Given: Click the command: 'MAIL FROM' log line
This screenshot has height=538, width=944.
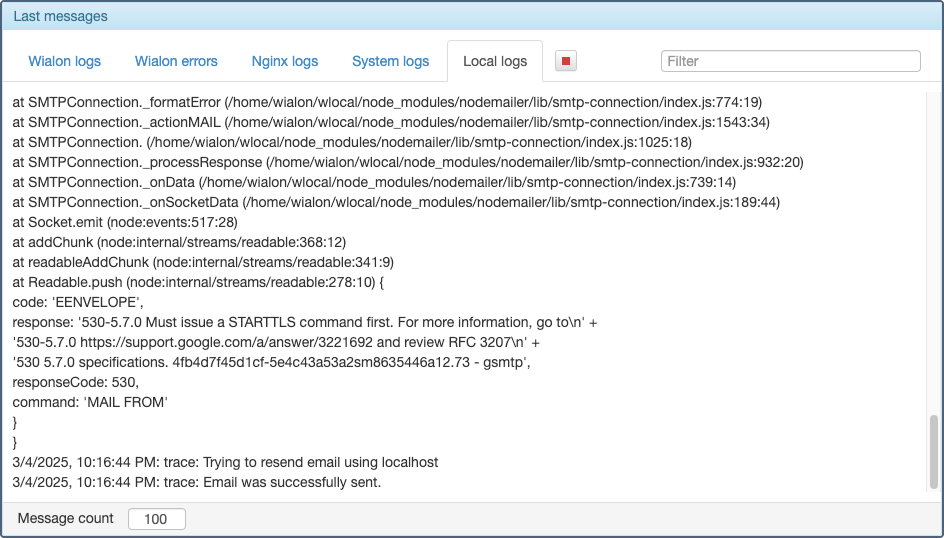Looking at the screenshot, I should coord(90,402).
